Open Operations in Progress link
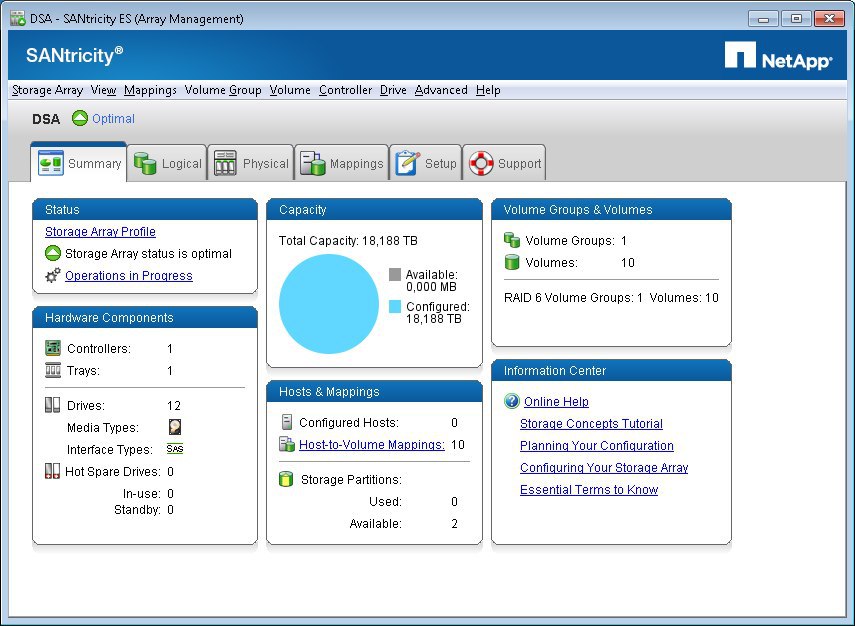Image resolution: width=855 pixels, height=626 pixels. point(129,276)
